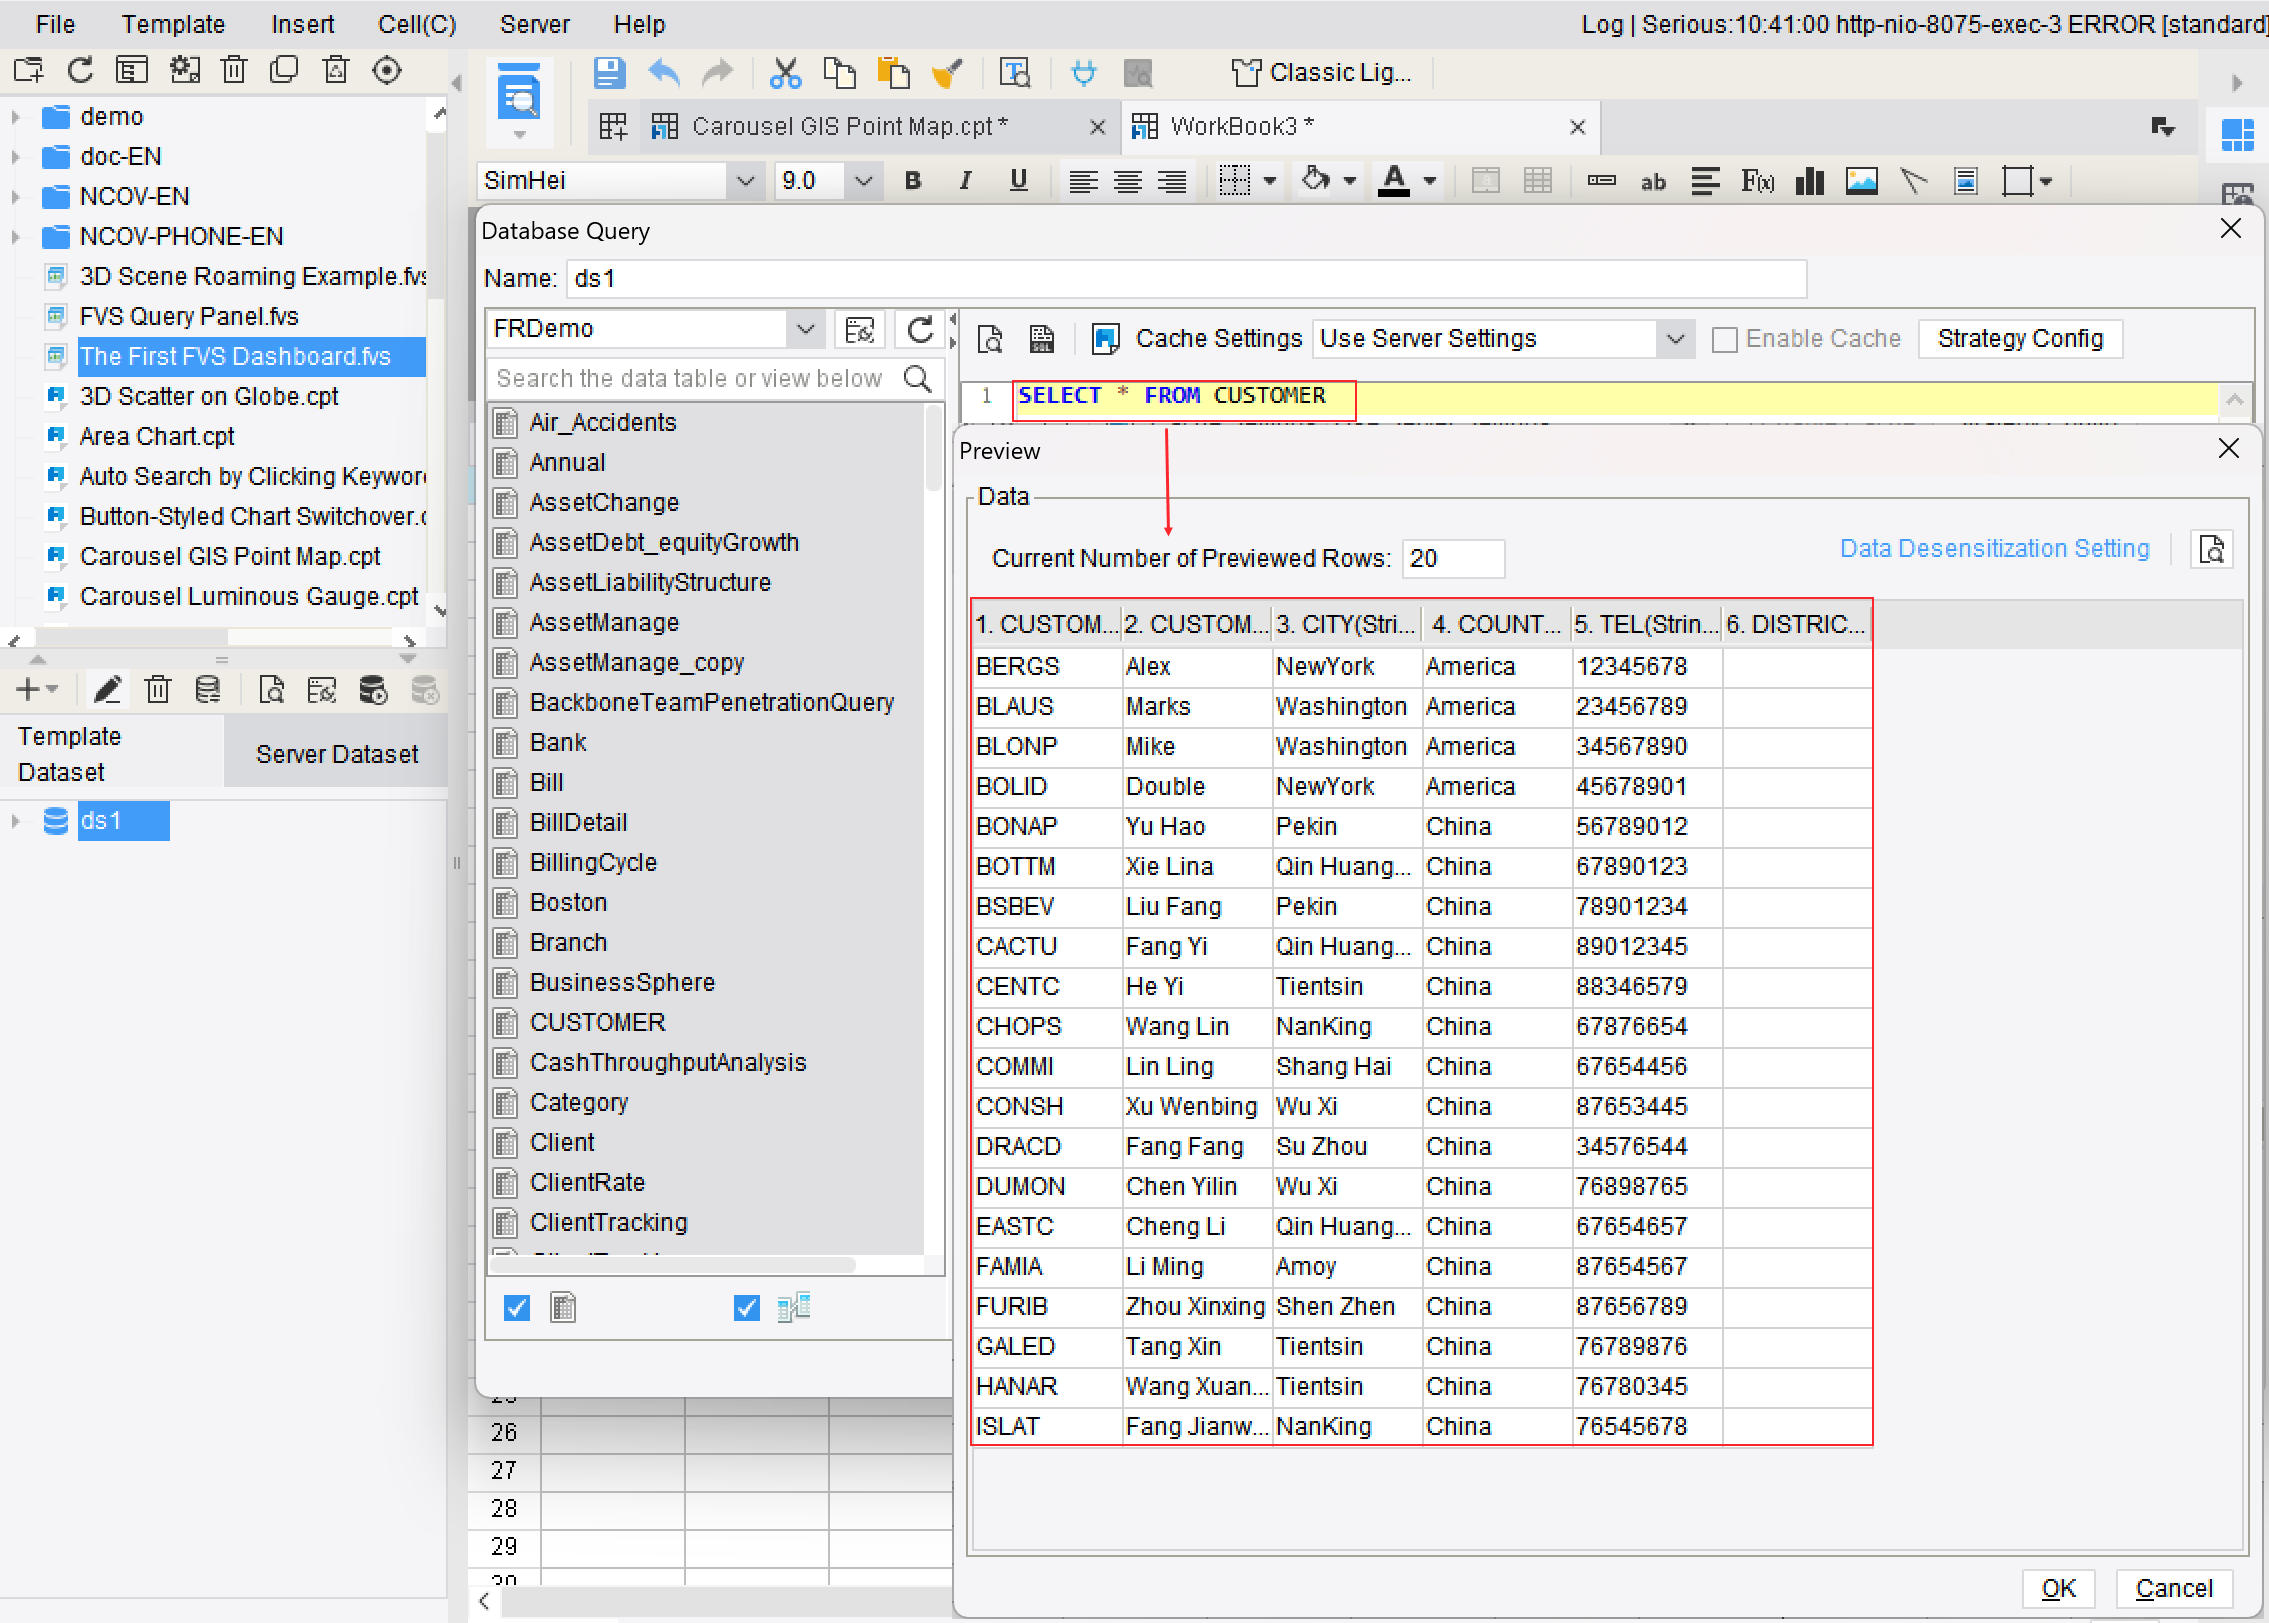Open the Data Desensitization Setting link

[1994, 548]
